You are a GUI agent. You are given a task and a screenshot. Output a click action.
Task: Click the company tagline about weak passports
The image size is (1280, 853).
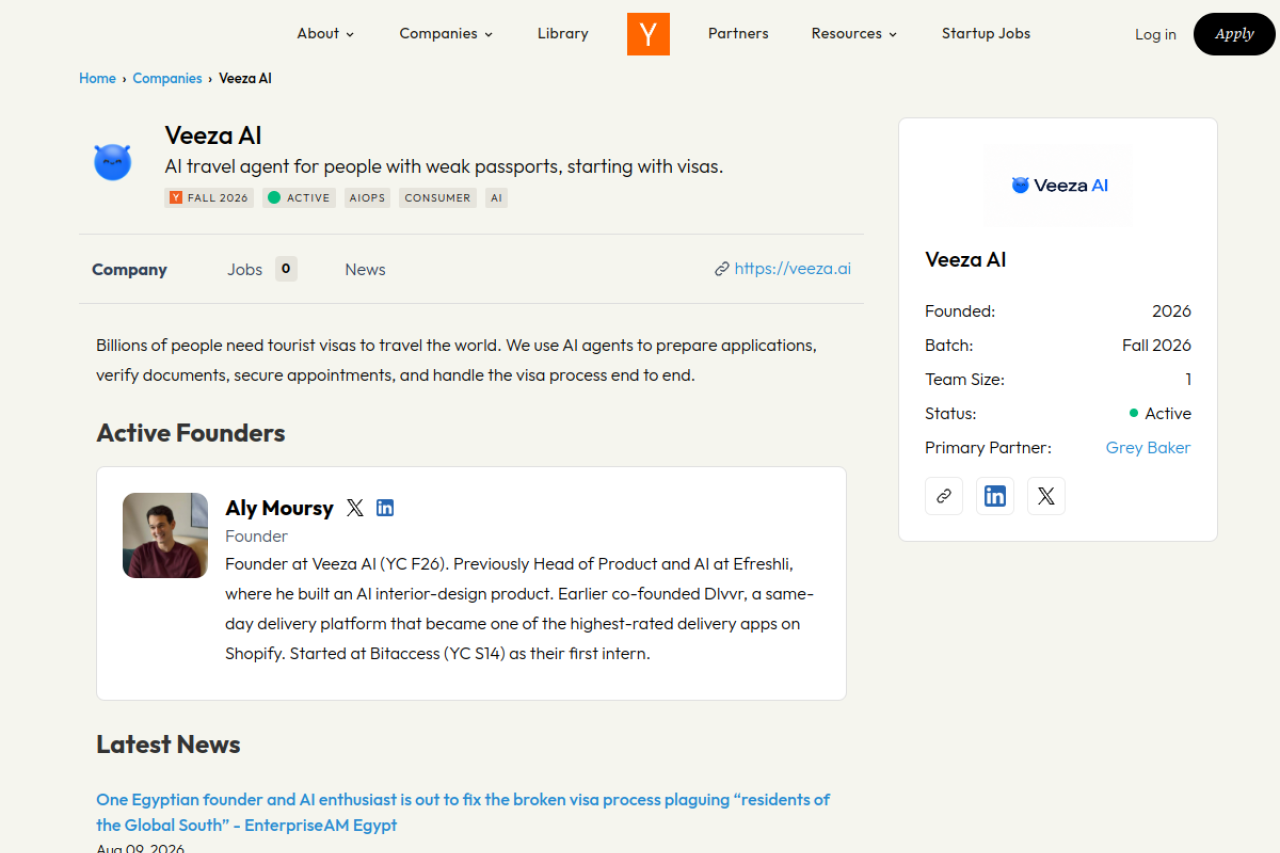[x=444, y=167]
